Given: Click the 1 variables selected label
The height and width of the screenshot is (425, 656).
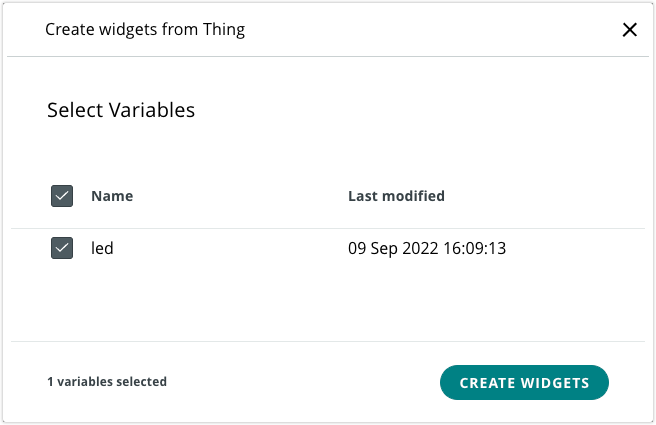Looking at the screenshot, I should (x=107, y=382).
